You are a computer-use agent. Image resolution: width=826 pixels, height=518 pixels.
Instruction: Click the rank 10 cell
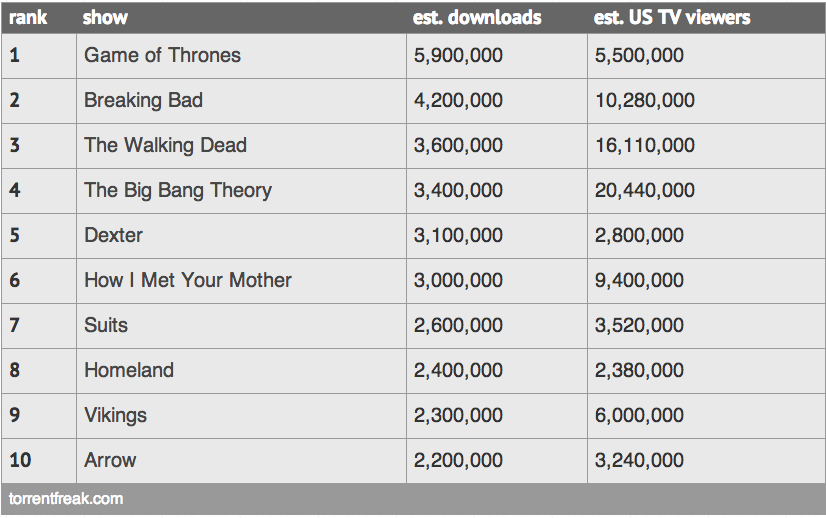(39, 461)
